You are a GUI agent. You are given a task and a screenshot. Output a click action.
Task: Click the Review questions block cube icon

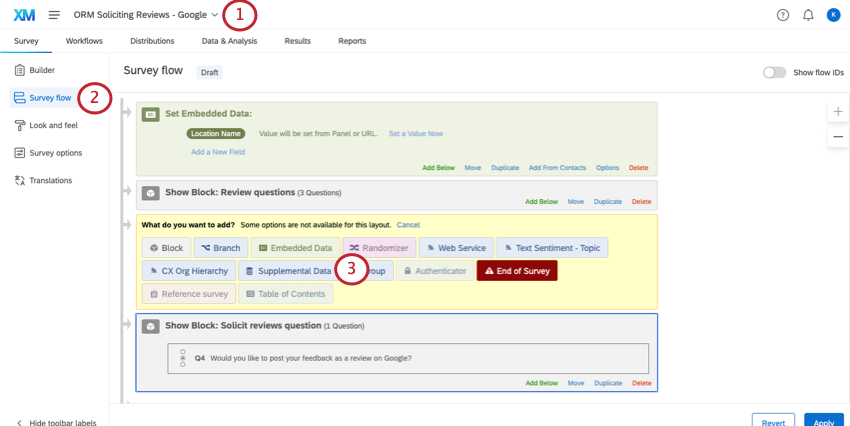pos(151,193)
